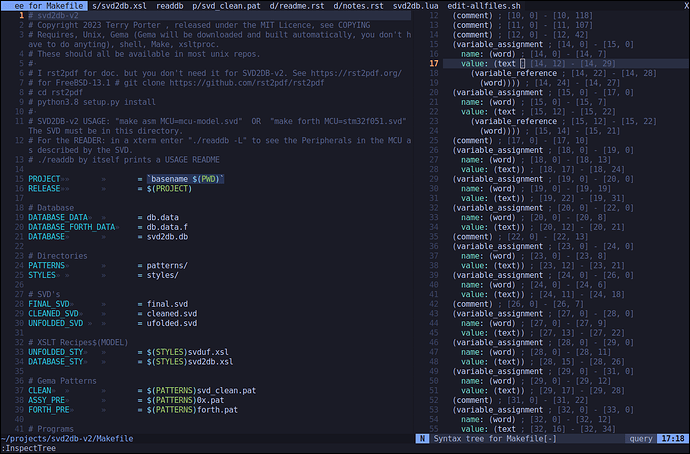Click the rst2pdf.org URL in comment

[360, 74]
